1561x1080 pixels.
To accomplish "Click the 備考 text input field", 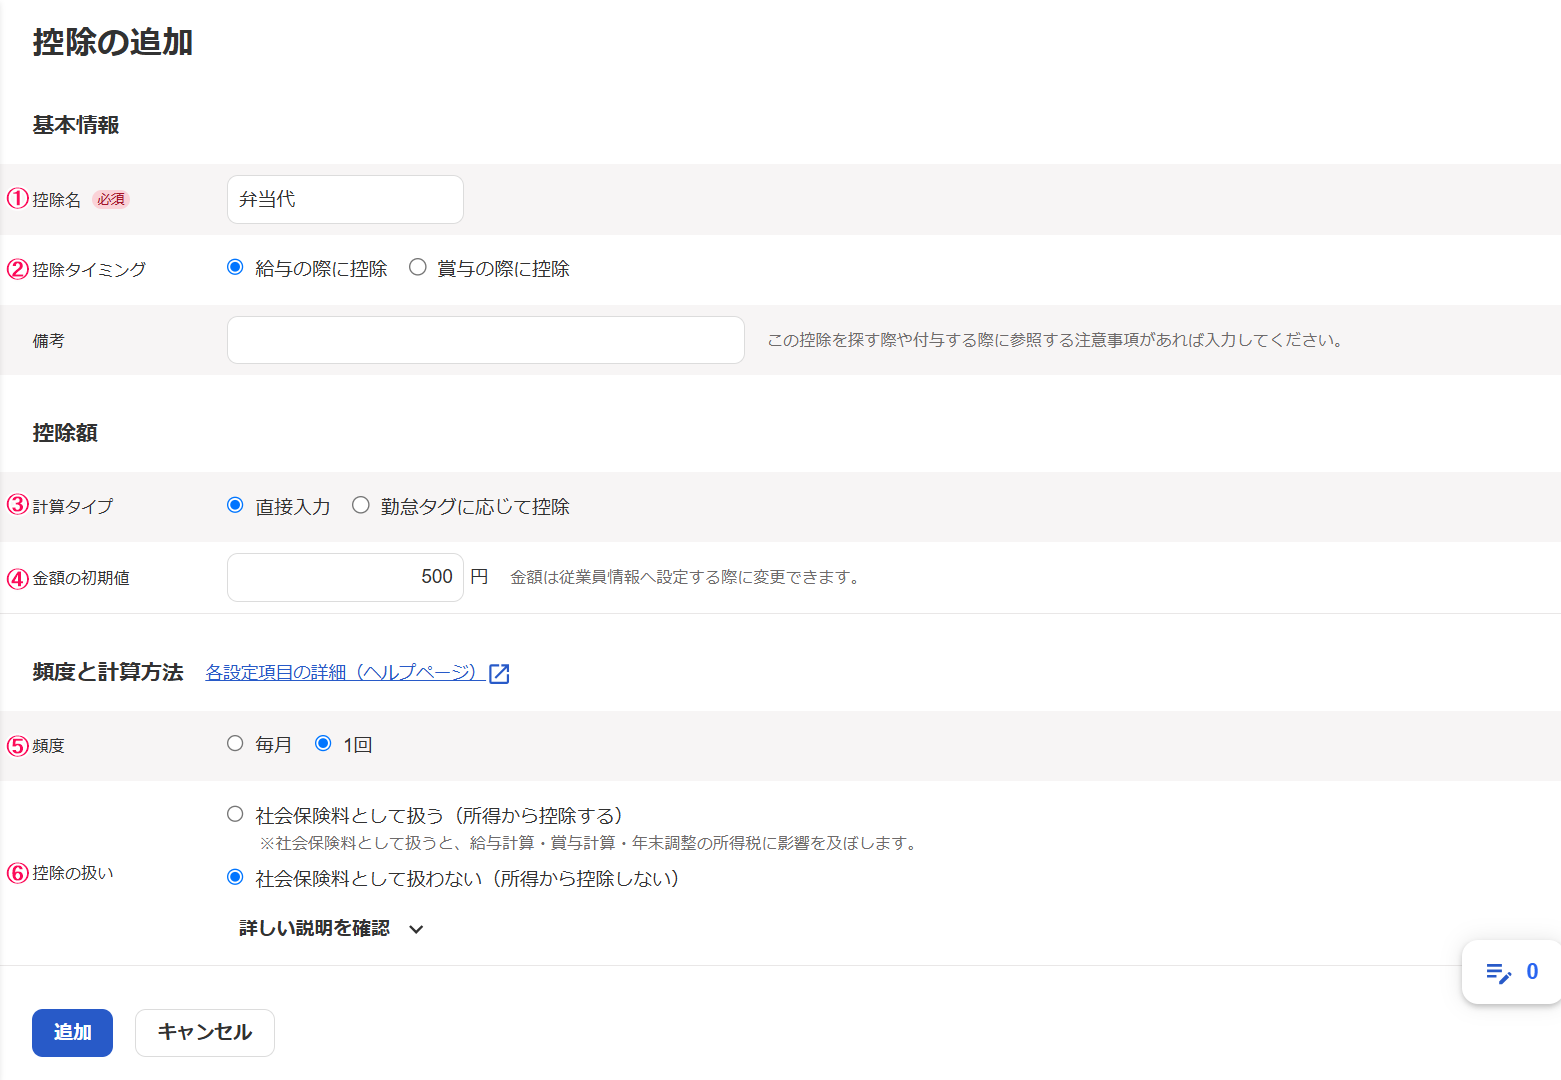I will click(485, 340).
